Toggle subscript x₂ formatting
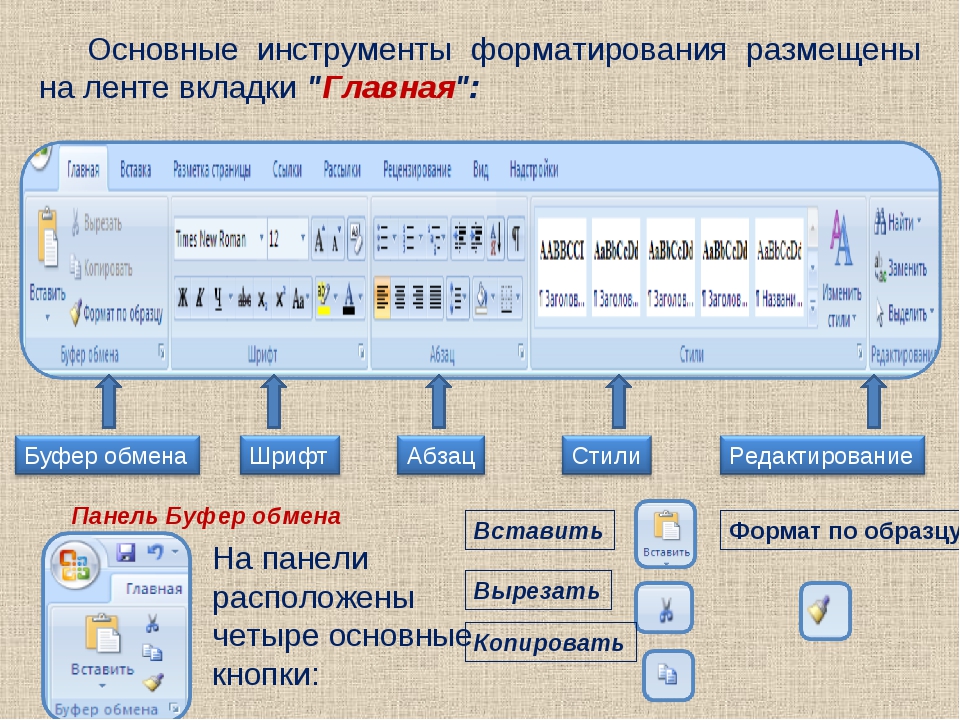 tap(262, 298)
